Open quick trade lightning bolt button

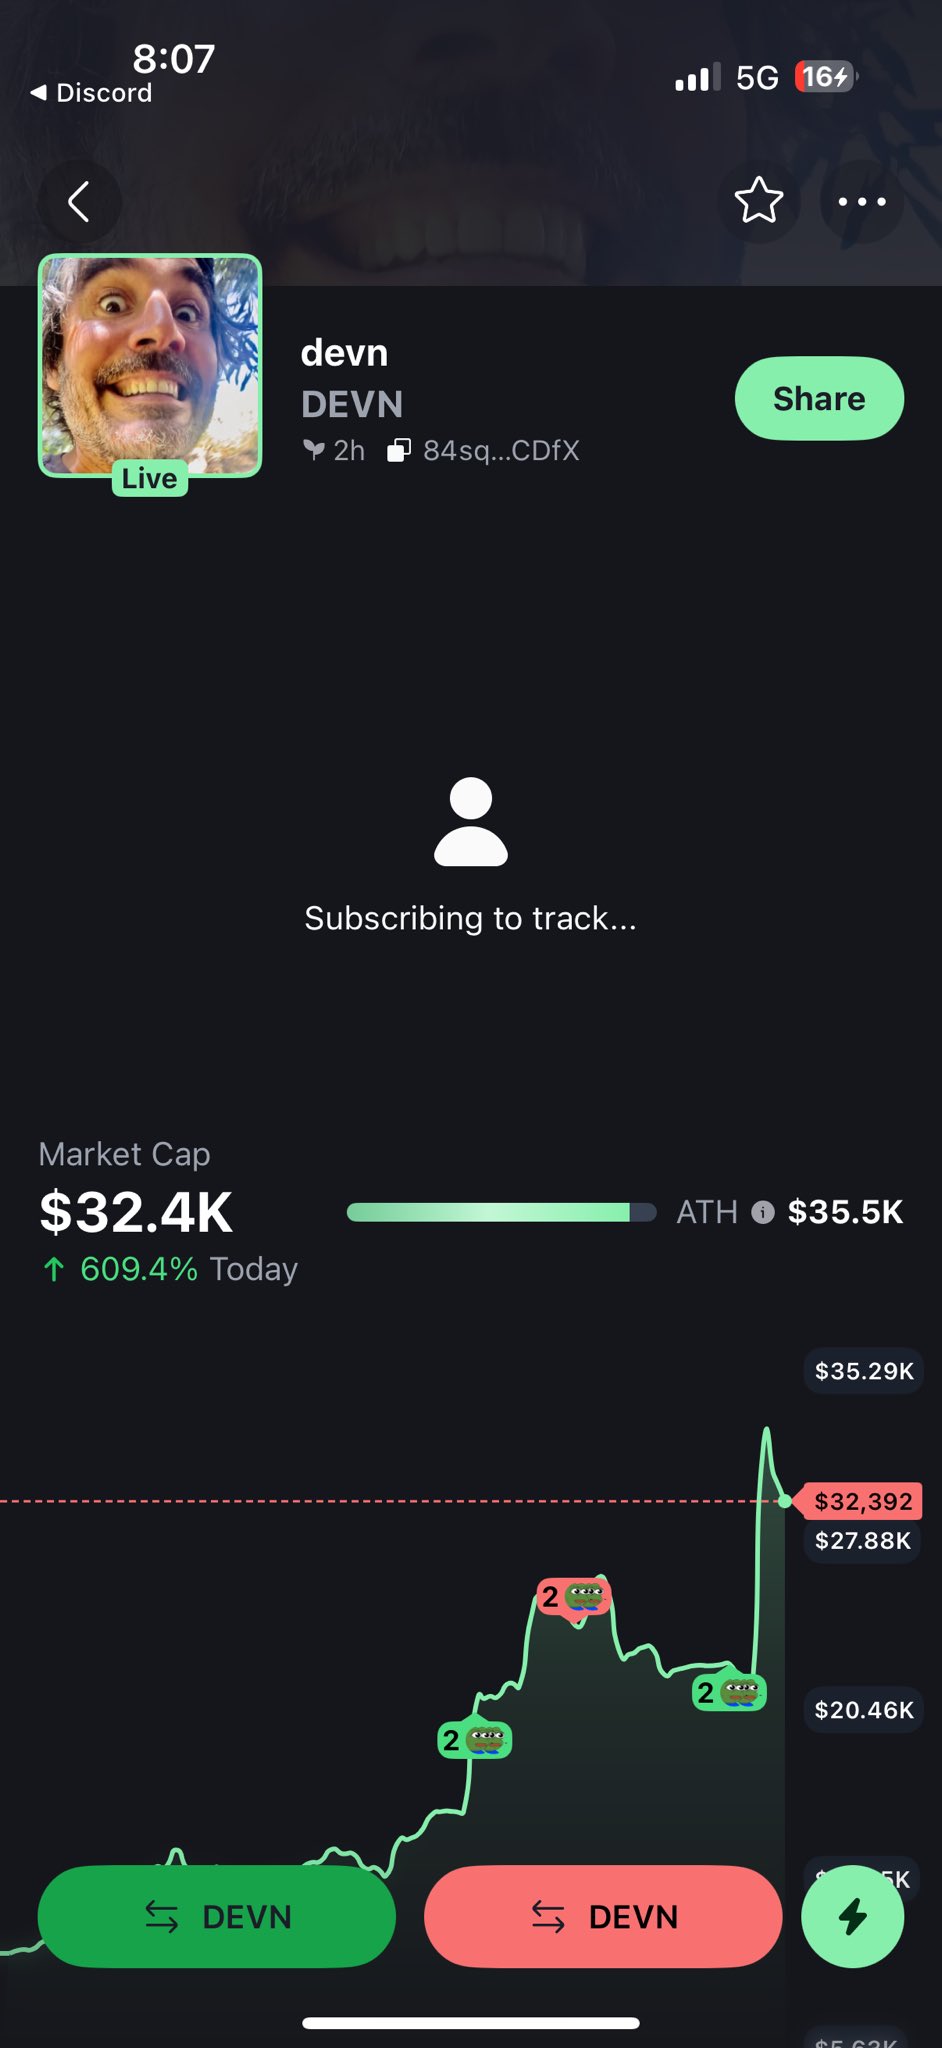click(x=852, y=1916)
